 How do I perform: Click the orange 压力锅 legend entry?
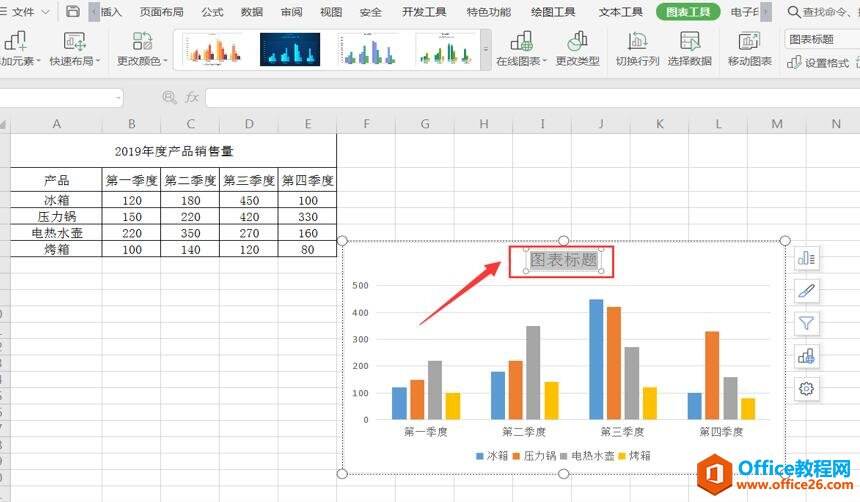(534, 456)
